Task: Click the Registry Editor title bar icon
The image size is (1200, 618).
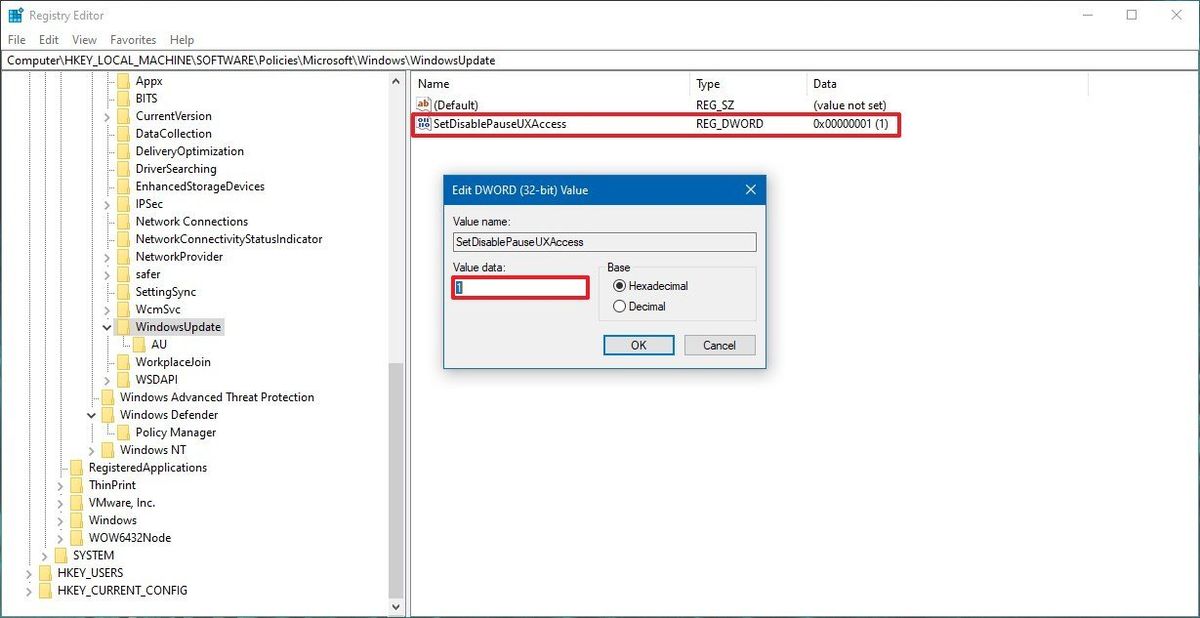Action: pos(15,15)
